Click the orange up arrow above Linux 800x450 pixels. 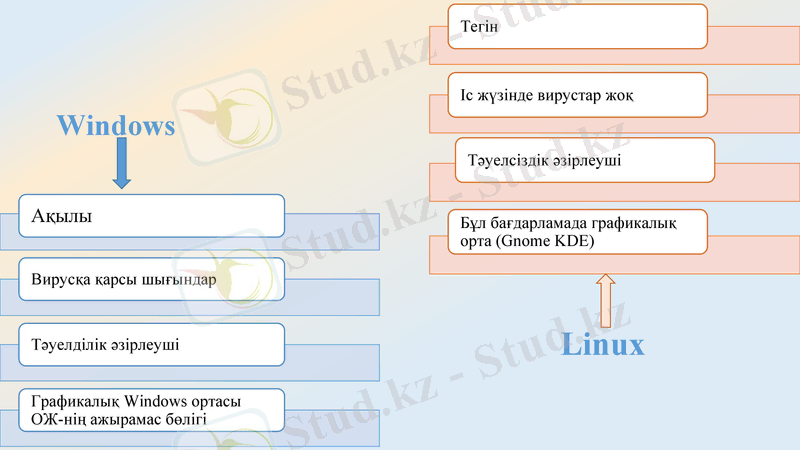606,301
